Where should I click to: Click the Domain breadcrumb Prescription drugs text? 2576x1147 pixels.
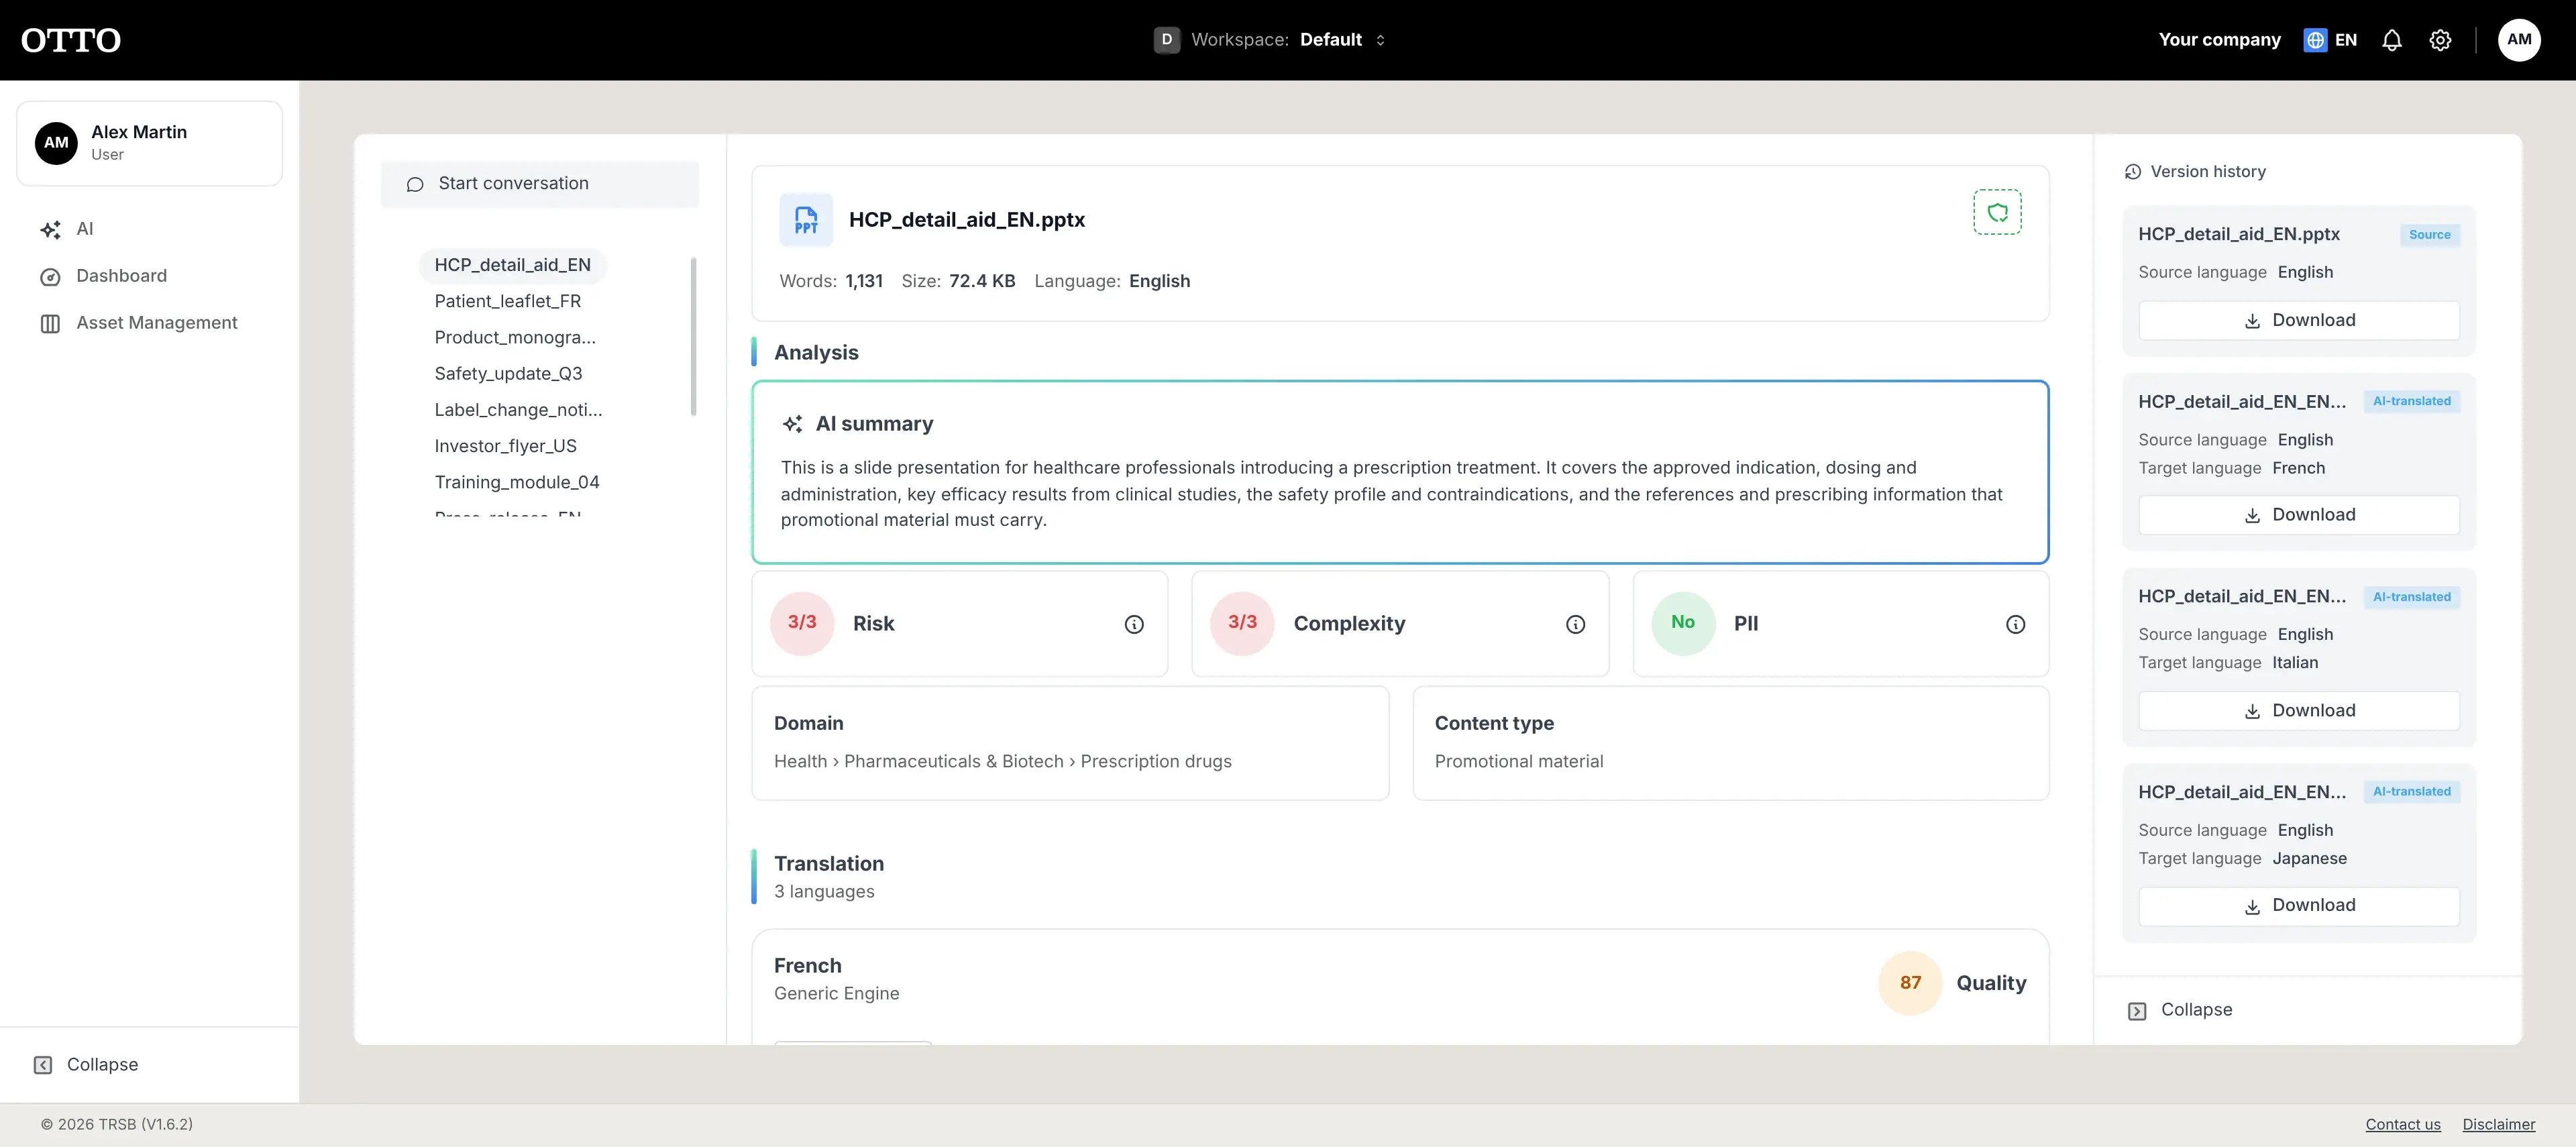click(x=1156, y=761)
